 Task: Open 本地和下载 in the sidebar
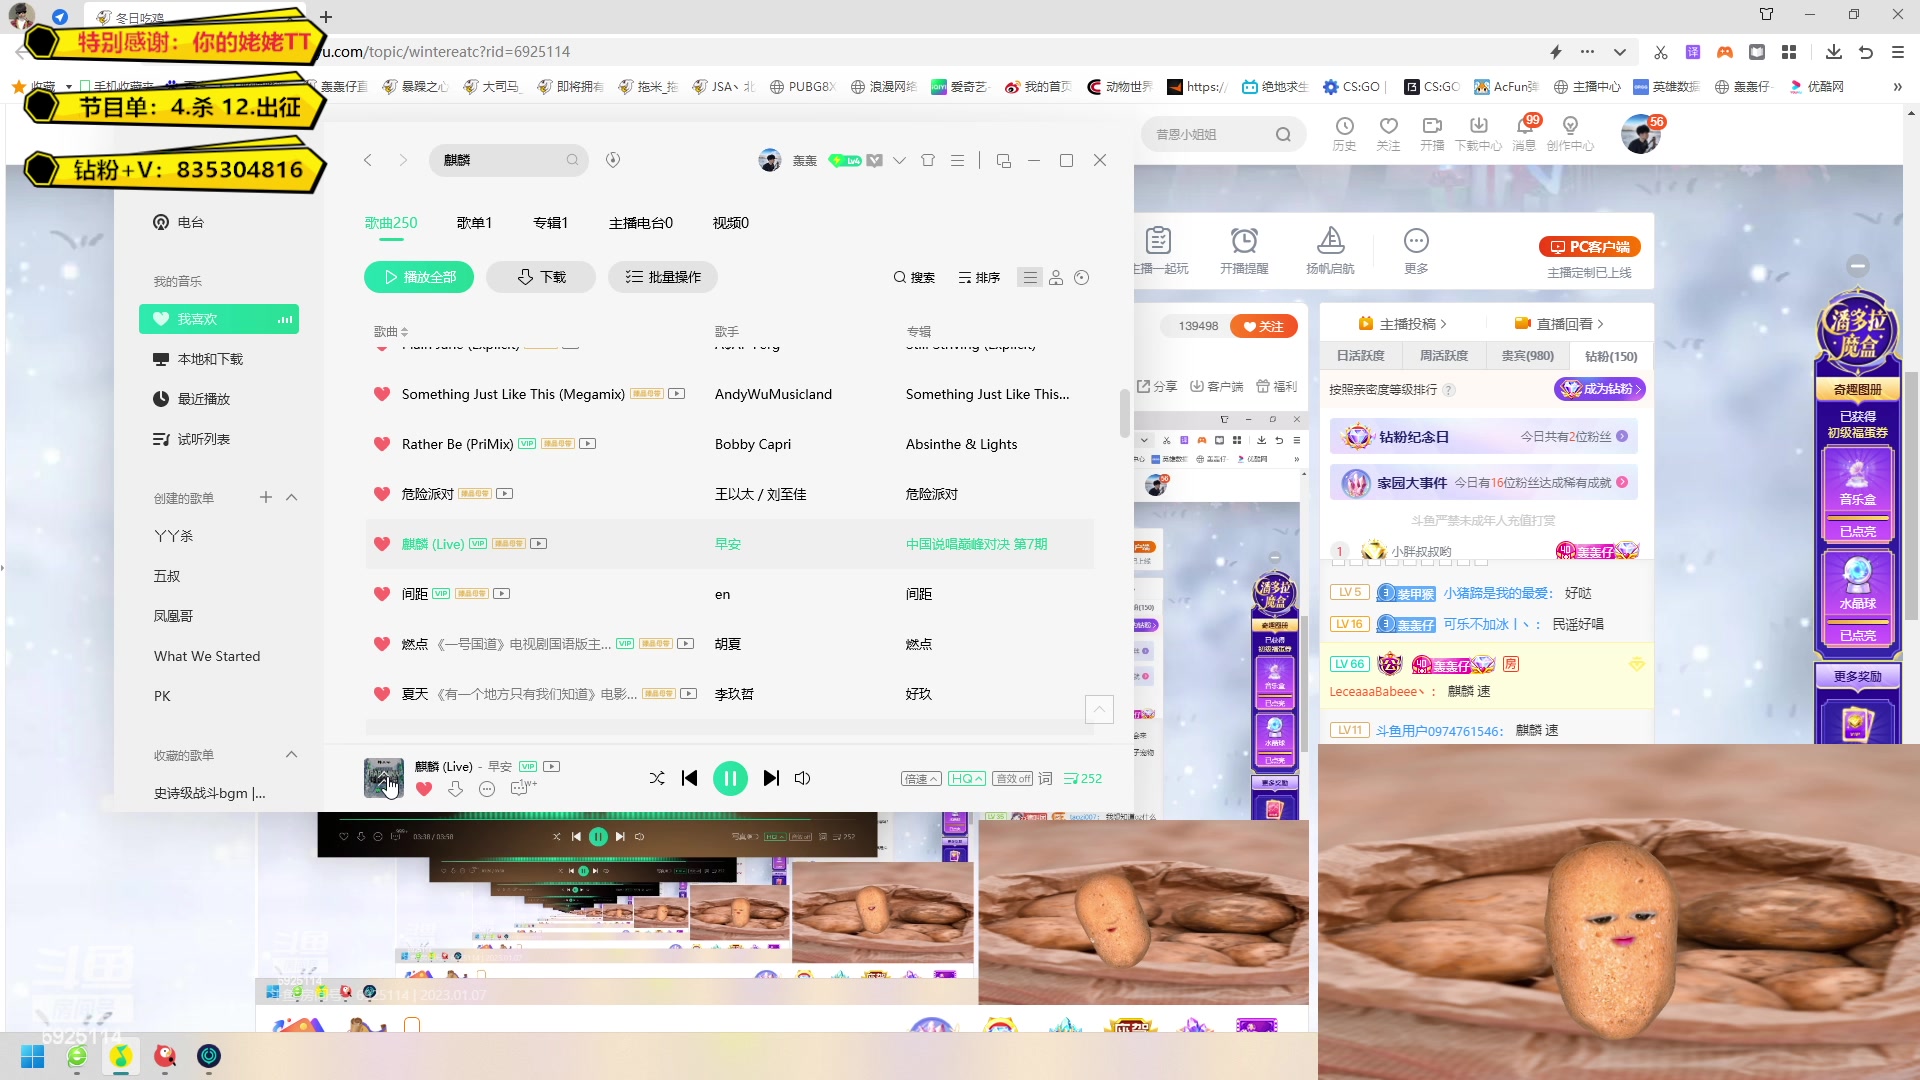coord(198,359)
